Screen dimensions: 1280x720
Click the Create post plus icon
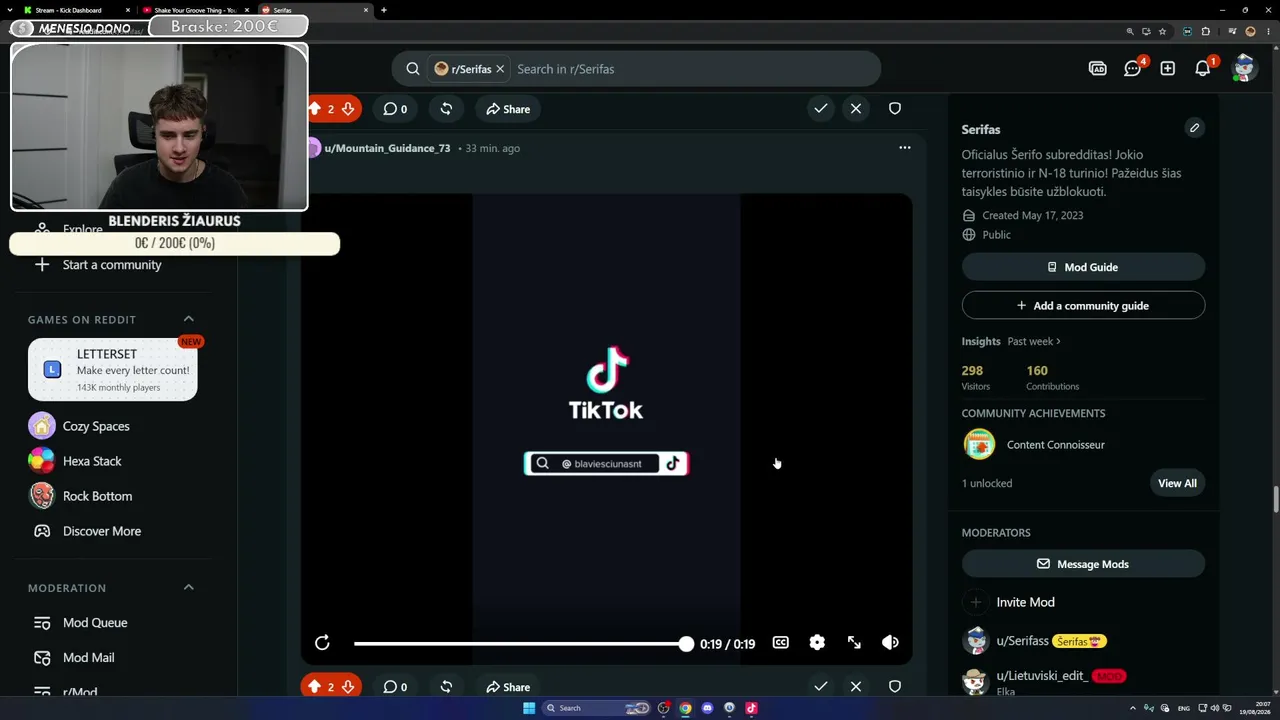1167,69
